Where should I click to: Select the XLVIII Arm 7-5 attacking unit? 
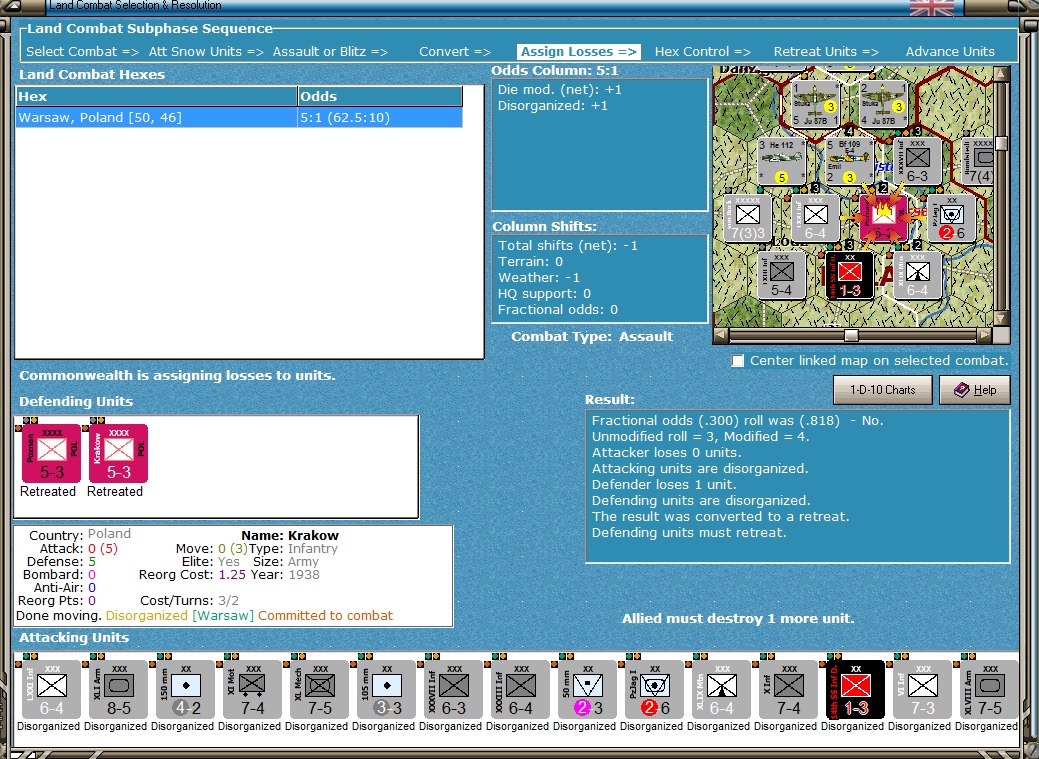tap(989, 689)
